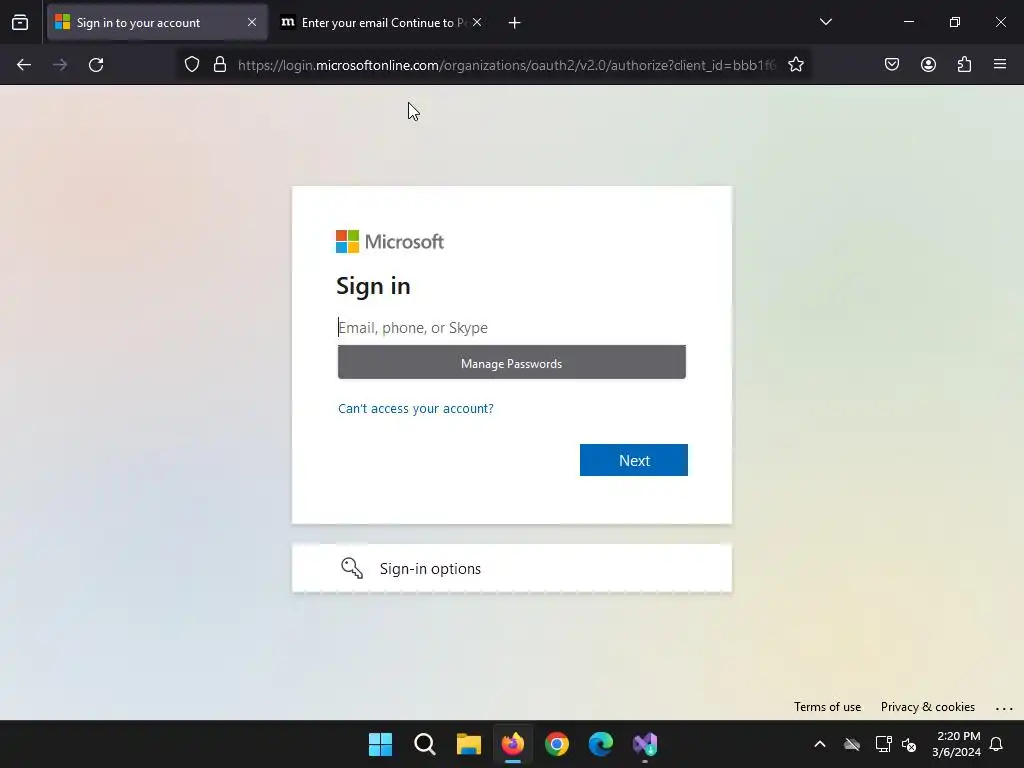Click the forward navigation arrow
The height and width of the screenshot is (768, 1024).
tap(60, 65)
